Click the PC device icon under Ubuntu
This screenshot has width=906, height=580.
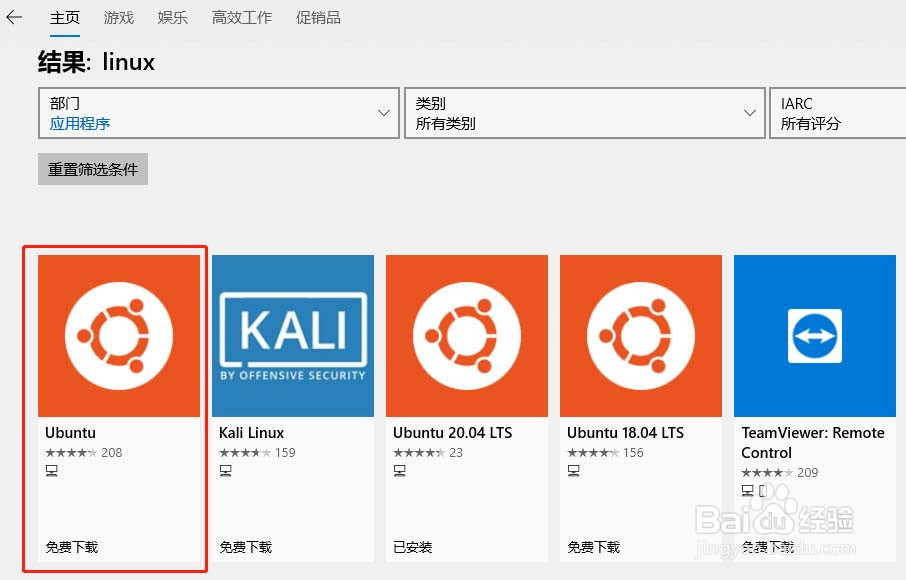click(51, 471)
